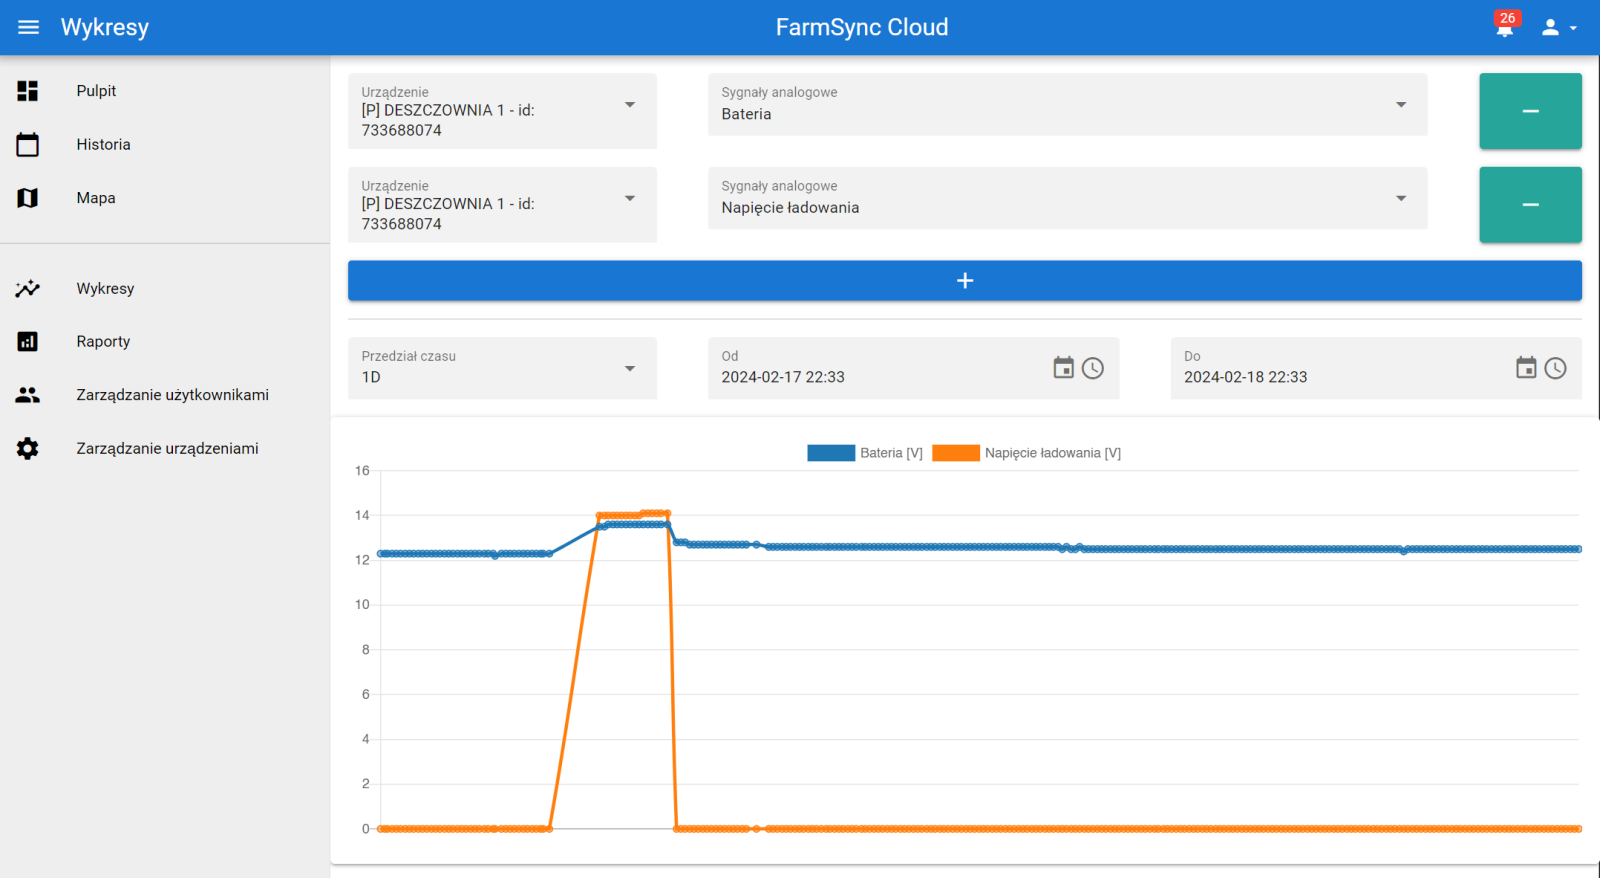Click the Od start date field
Image resolution: width=1600 pixels, height=878 pixels.
(880, 377)
